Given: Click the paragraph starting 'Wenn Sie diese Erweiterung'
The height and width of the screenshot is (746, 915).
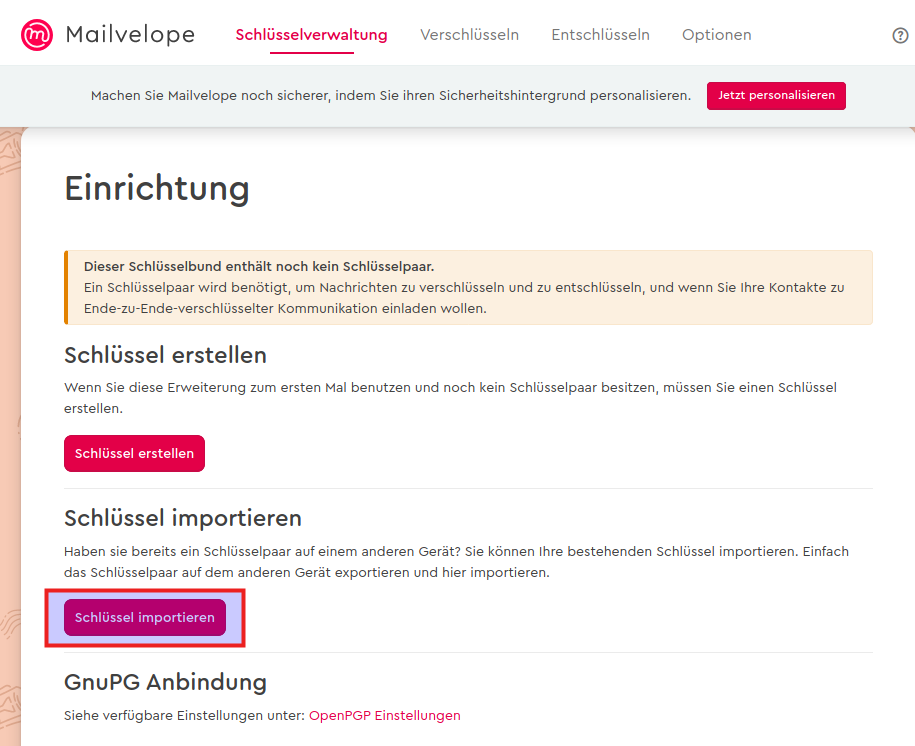Looking at the screenshot, I should click(x=450, y=398).
